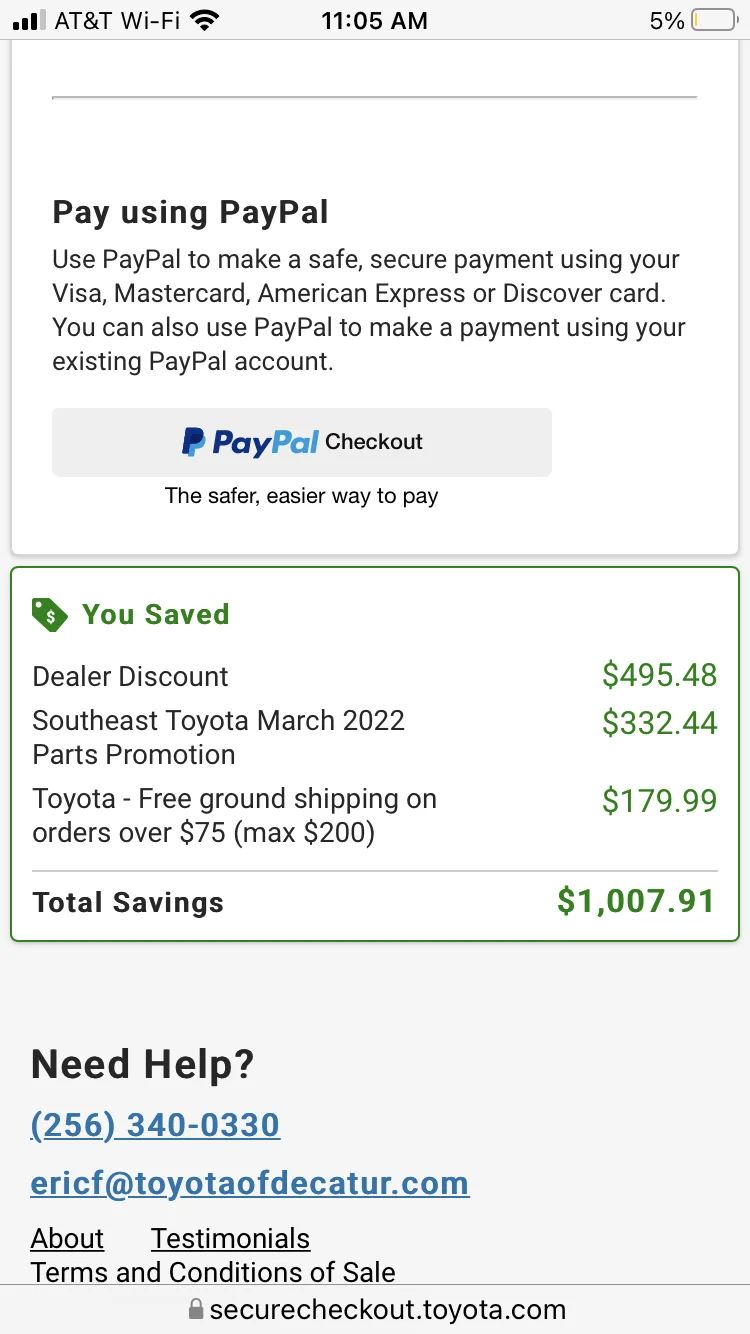
Task: Tap the cellular signal bars icon
Action: click(31, 20)
